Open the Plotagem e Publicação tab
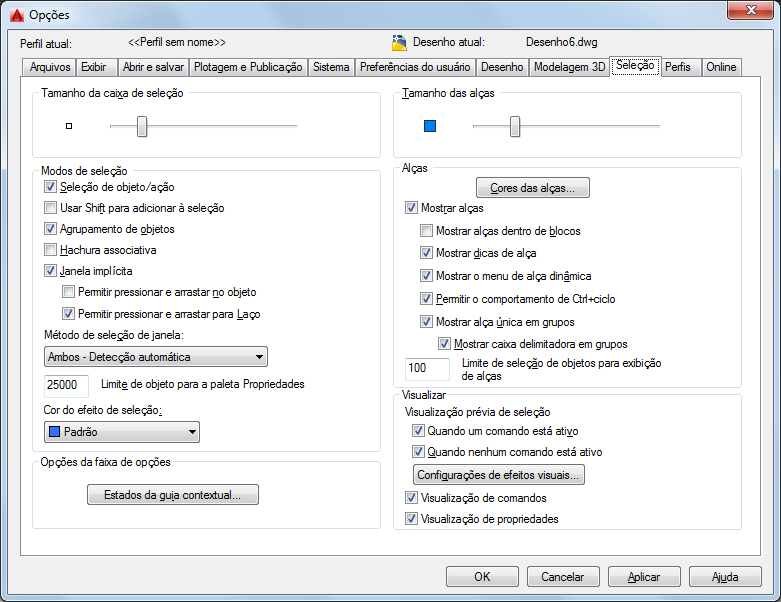The width and height of the screenshot is (781, 602). click(248, 67)
